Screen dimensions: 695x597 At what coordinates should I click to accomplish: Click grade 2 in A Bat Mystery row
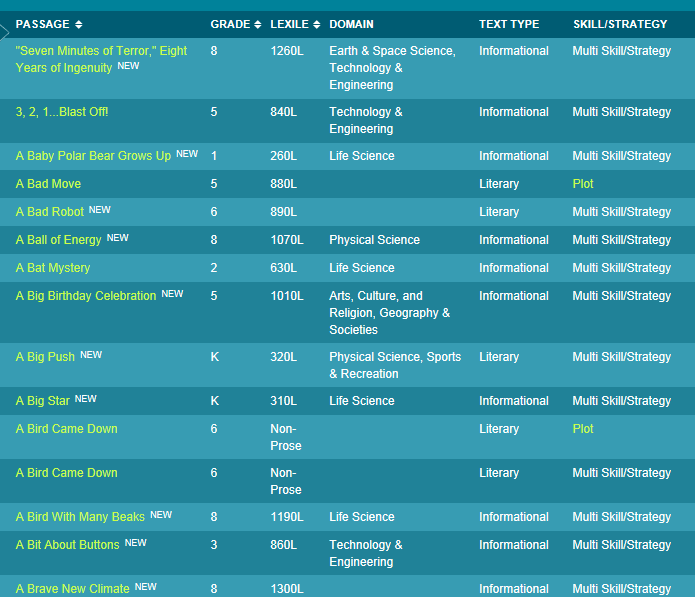[214, 268]
